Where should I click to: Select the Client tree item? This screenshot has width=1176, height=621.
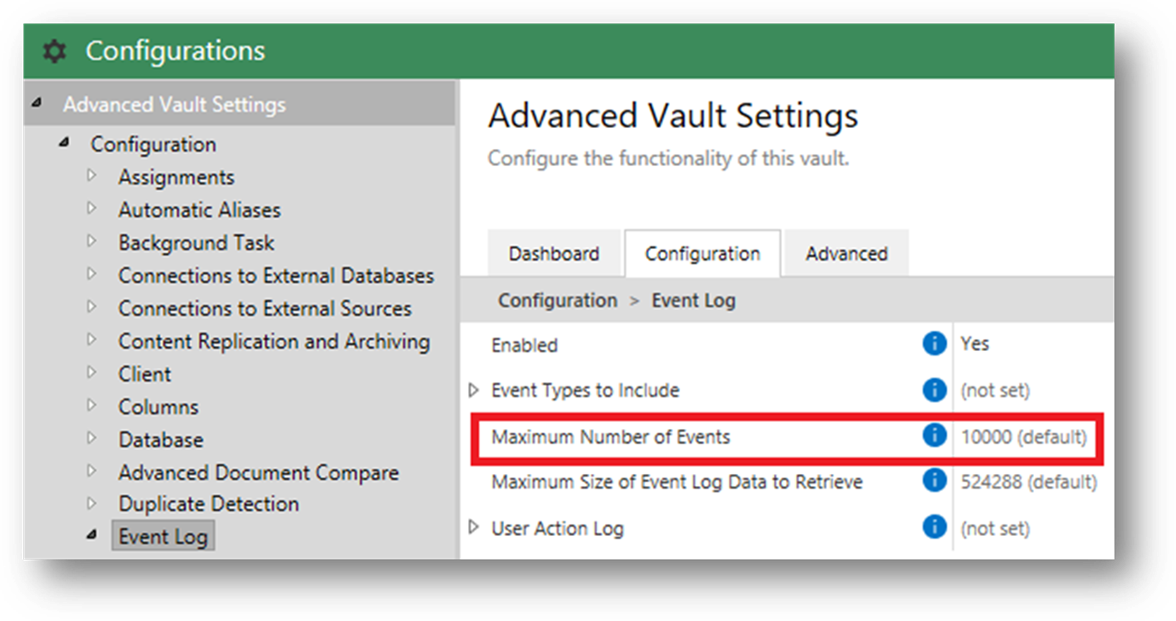[145, 374]
